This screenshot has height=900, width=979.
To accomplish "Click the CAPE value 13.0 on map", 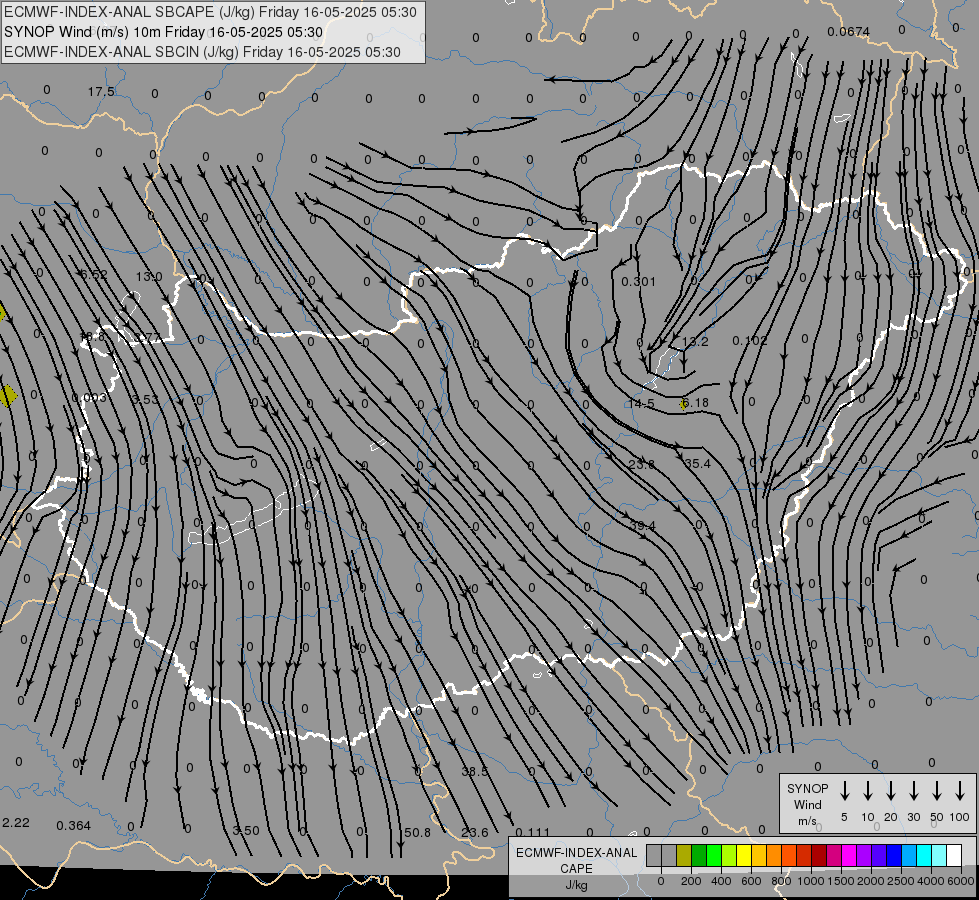I will click(149, 277).
